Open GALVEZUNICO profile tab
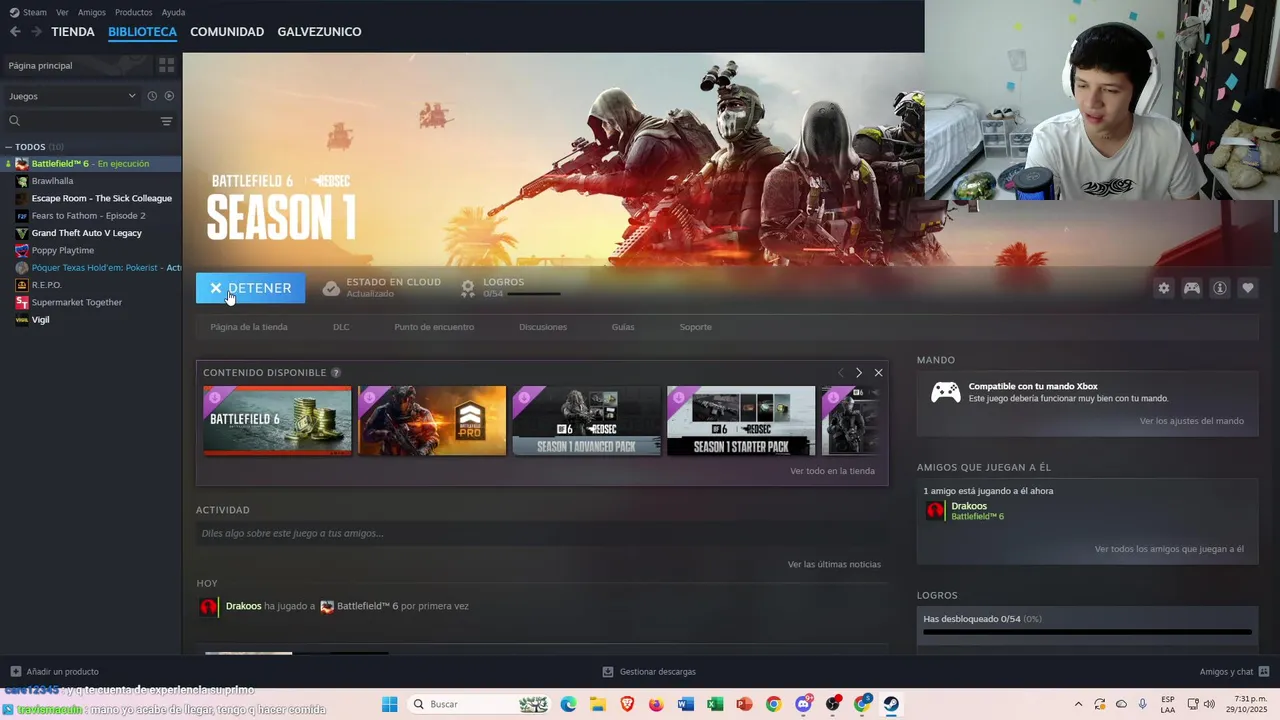Image resolution: width=1280 pixels, height=720 pixels. pyautogui.click(x=319, y=32)
